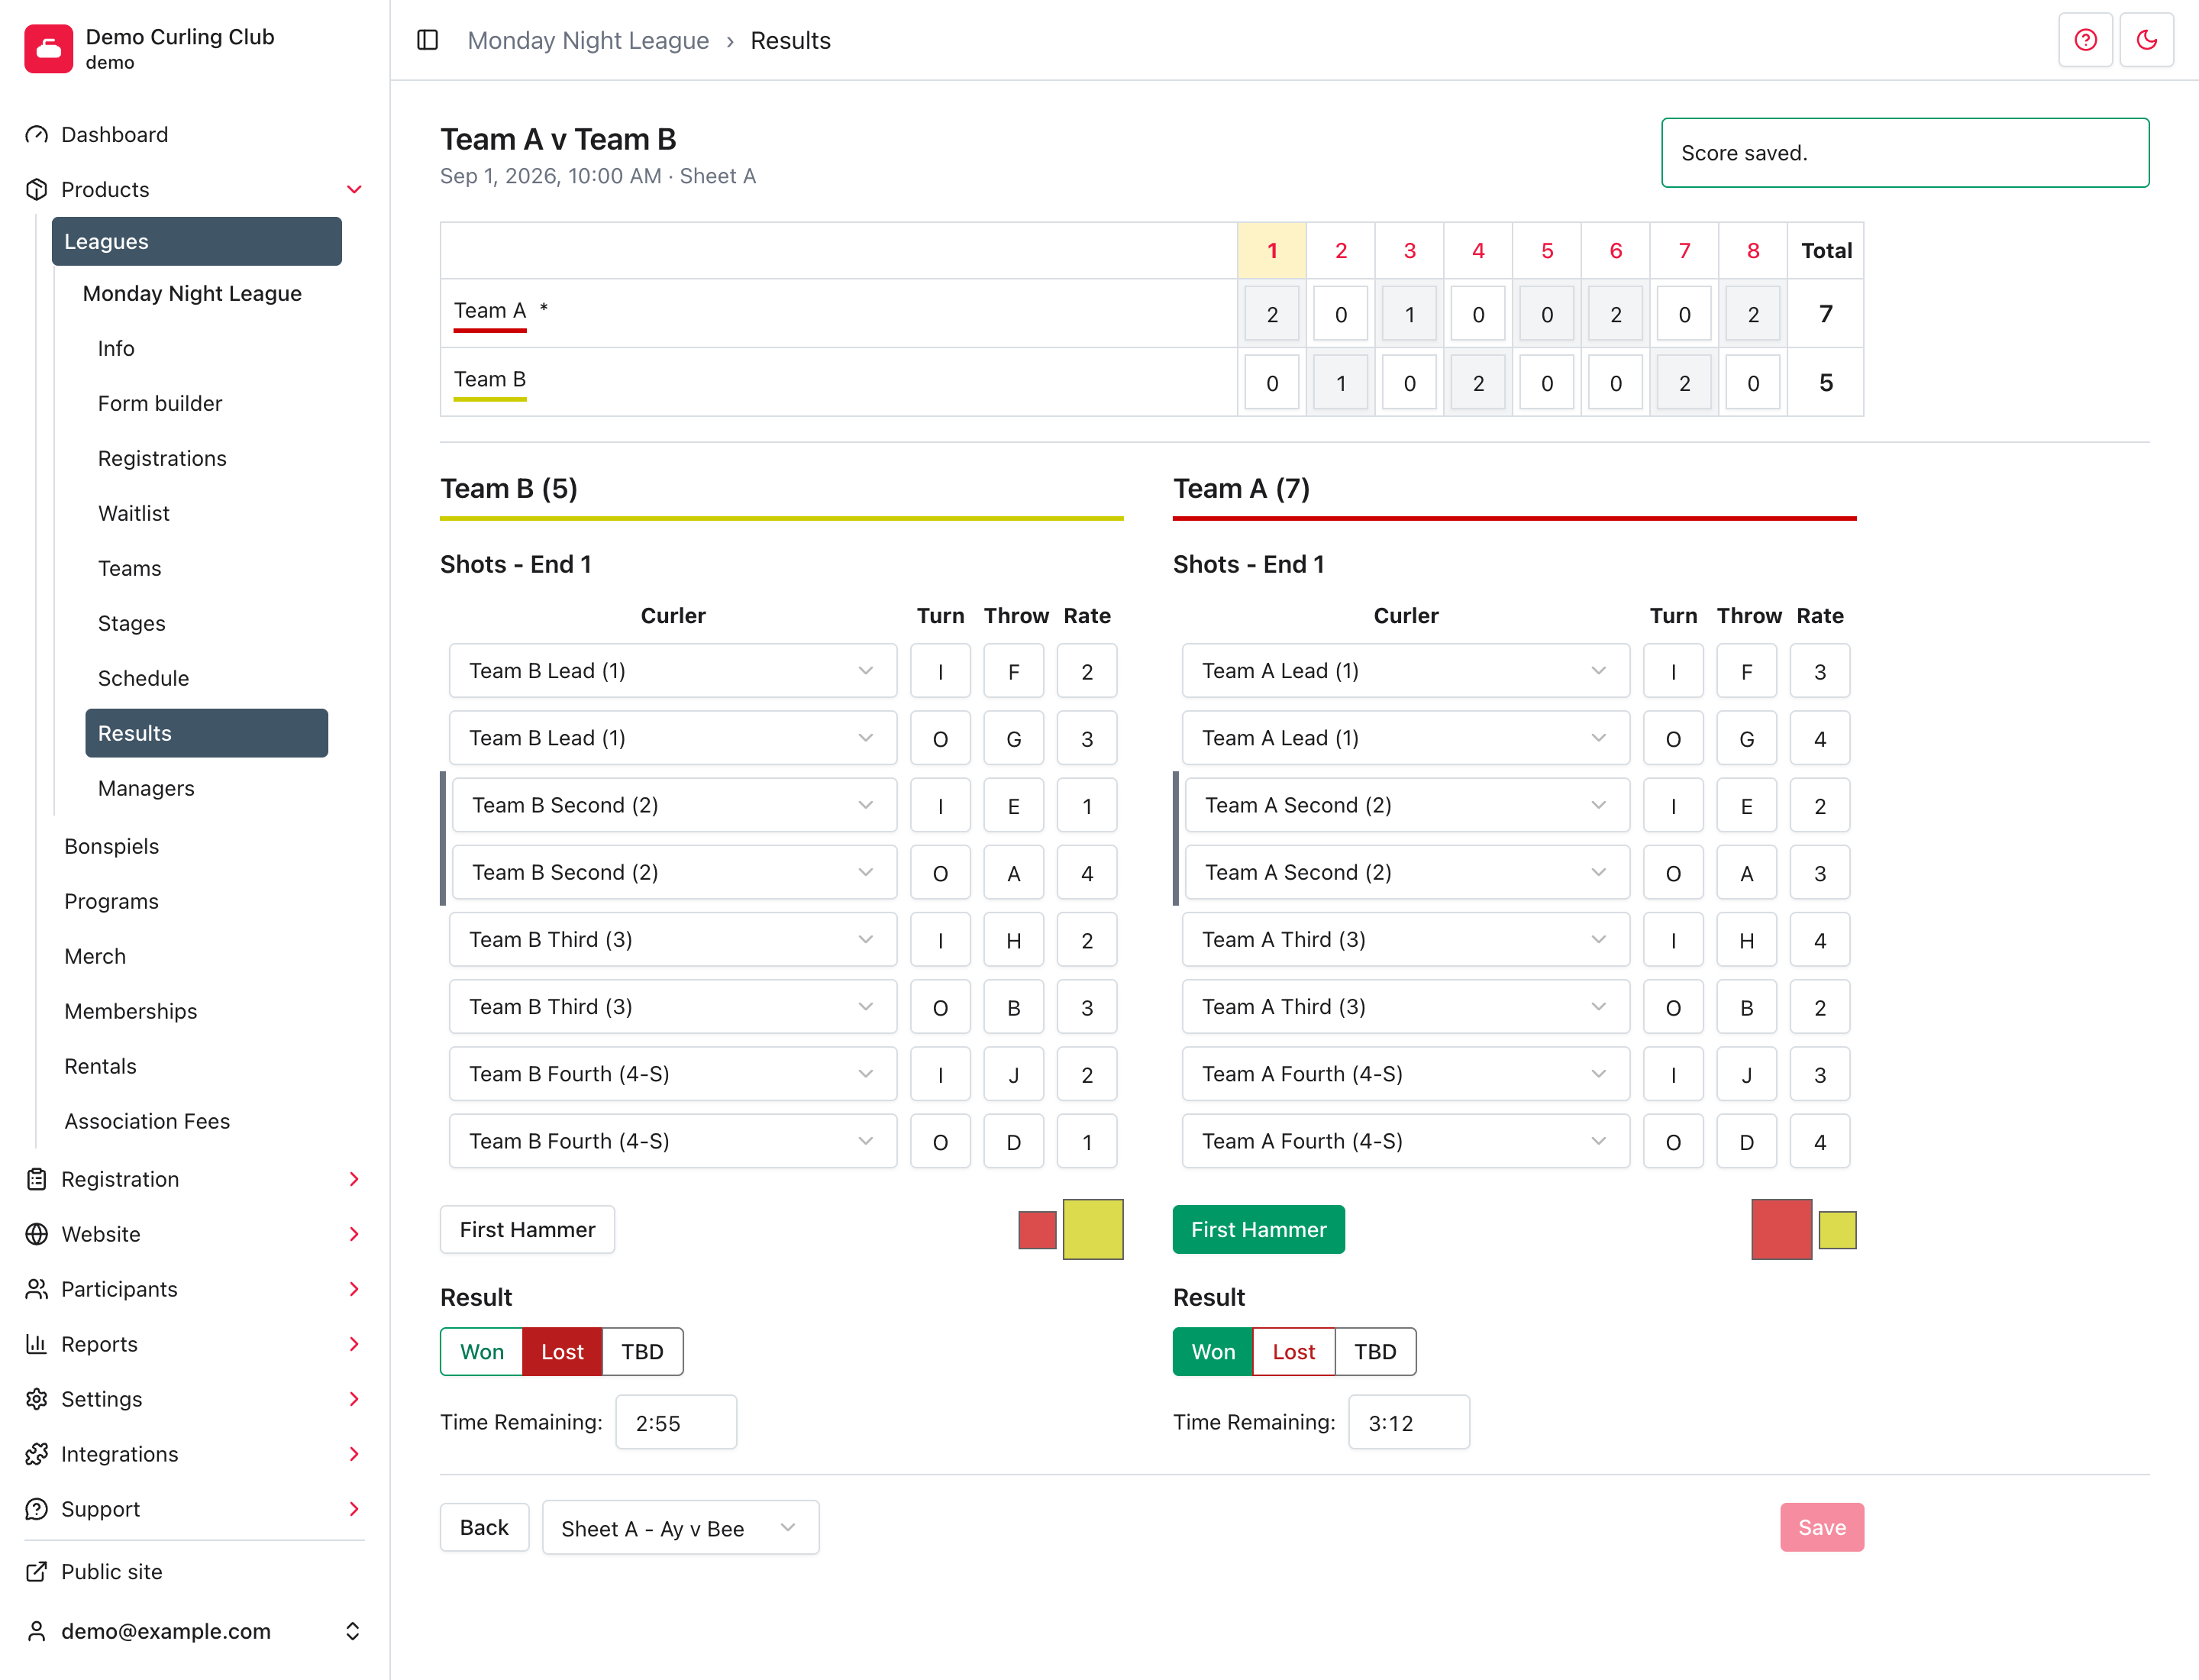Image resolution: width=2199 pixels, height=1680 pixels.
Task: Click the Demo Curling Club logo
Action: pos(48,48)
